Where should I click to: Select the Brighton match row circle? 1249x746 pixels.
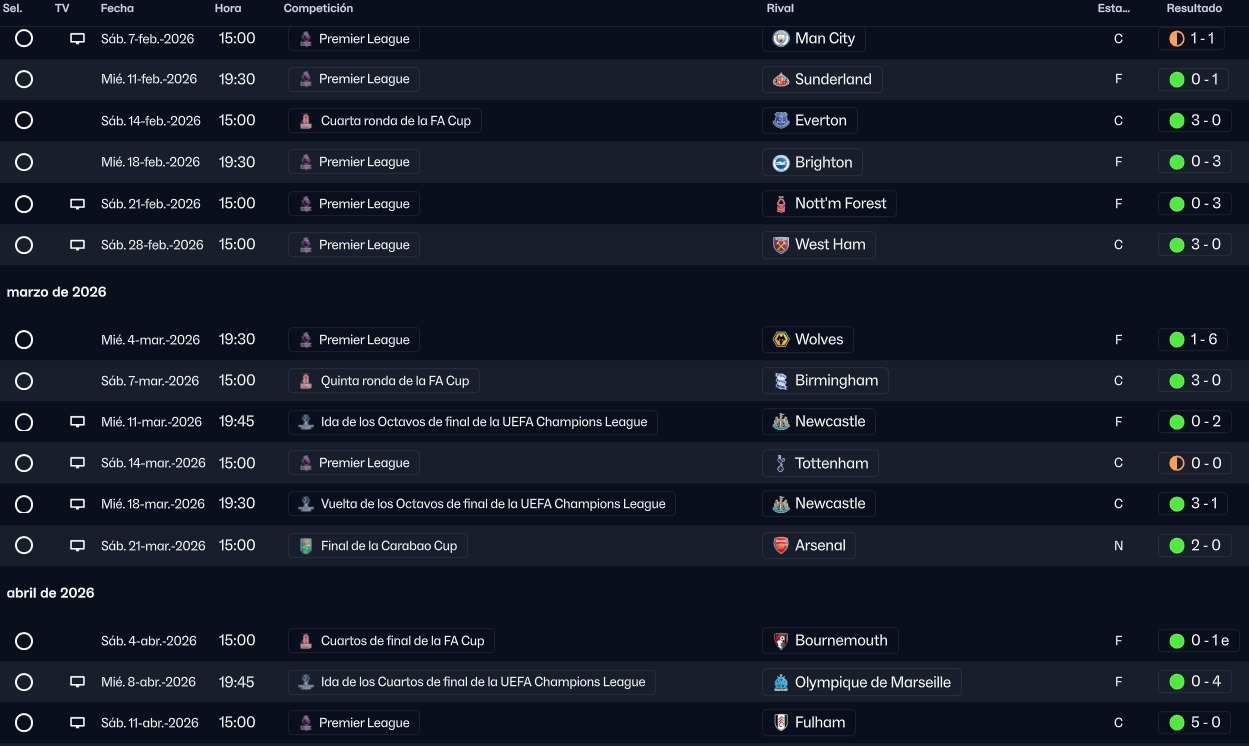point(24,162)
